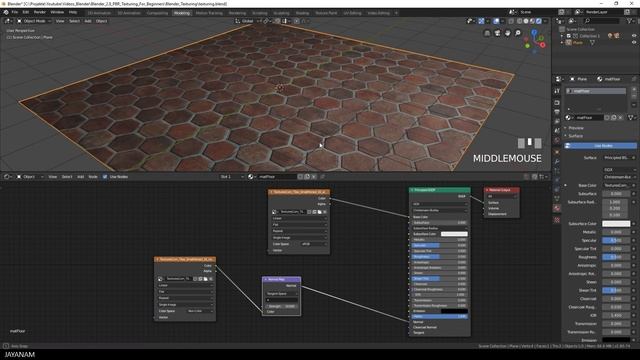Select wireframe viewport shading
The image size is (640, 360).
point(520,21)
